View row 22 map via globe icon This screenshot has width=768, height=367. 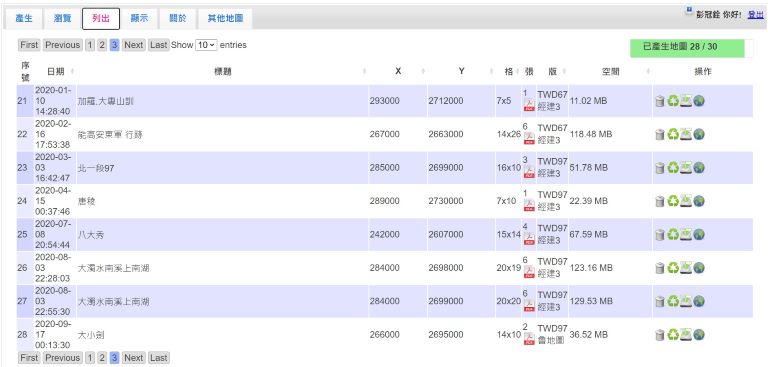coord(699,134)
